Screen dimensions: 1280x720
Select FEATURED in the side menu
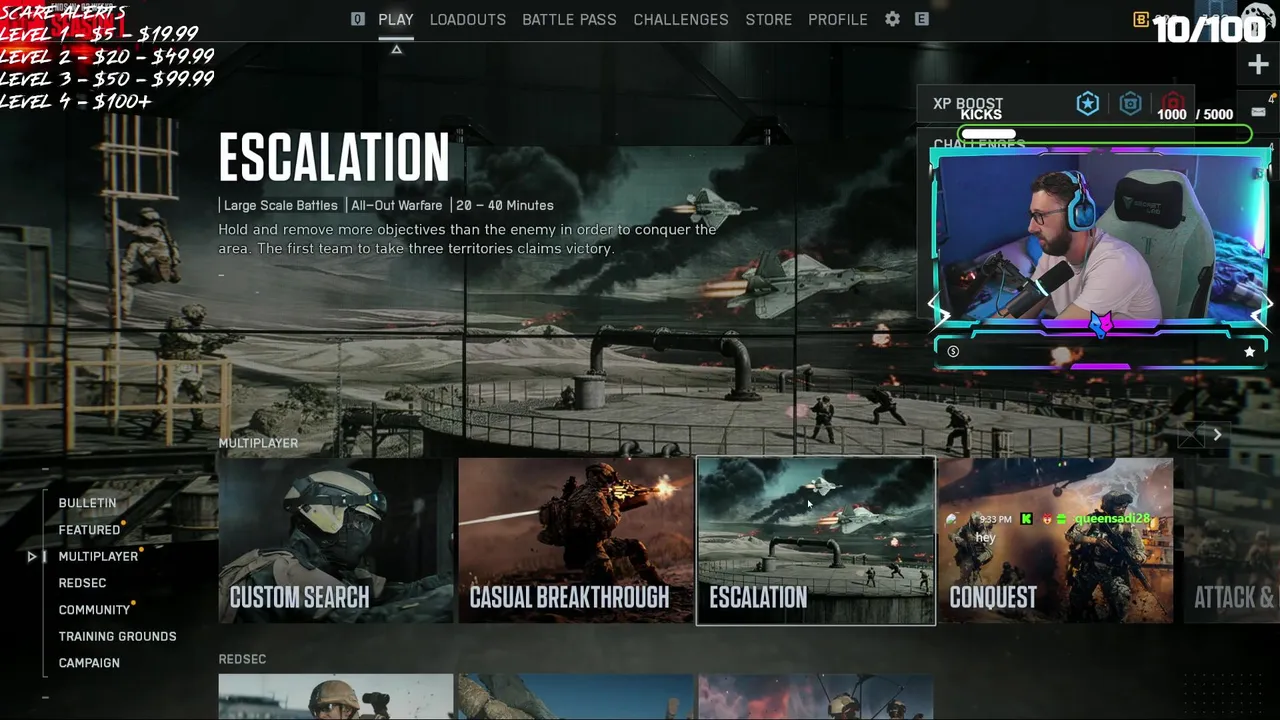click(89, 530)
